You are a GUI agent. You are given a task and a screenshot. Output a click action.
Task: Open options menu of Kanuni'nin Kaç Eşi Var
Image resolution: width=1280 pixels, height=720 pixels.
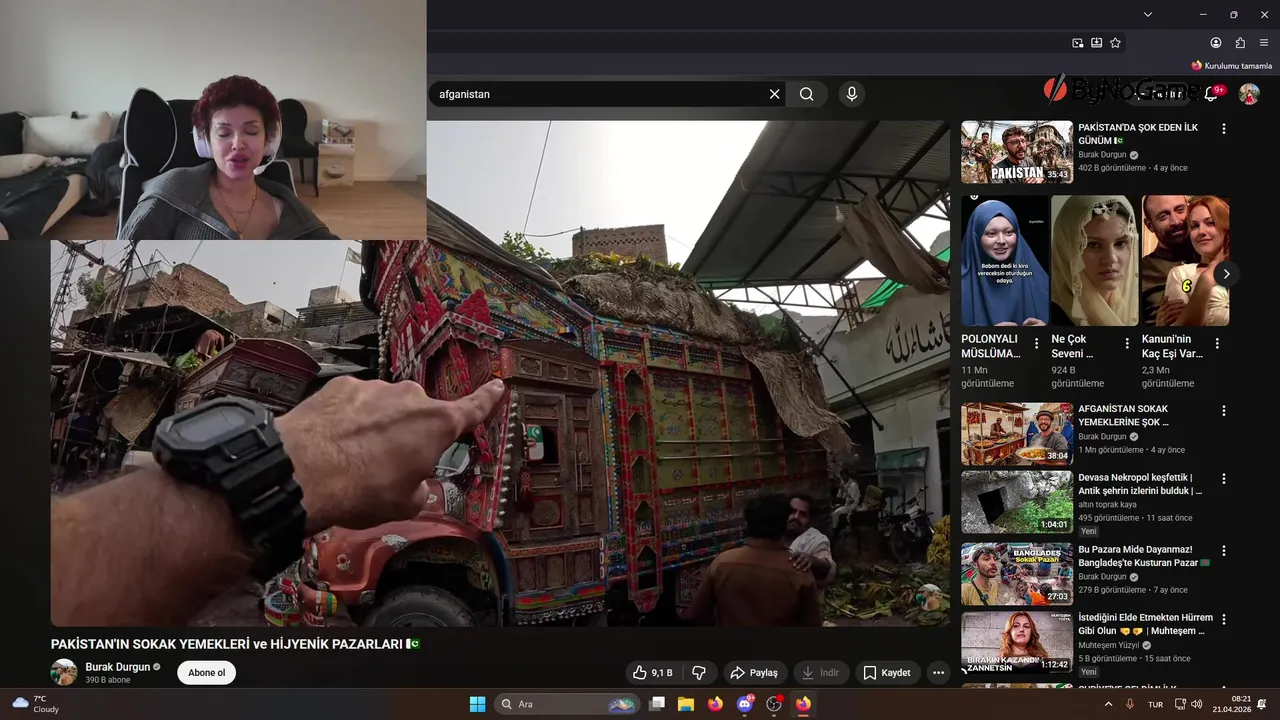(x=1217, y=344)
